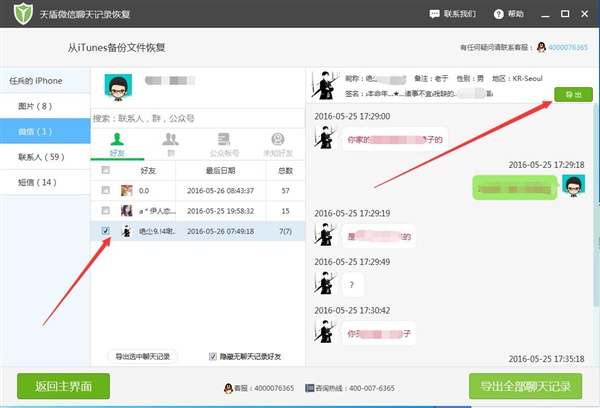Click avatar of friend 0.0
Screen dimensions: 600x408
coord(127,190)
